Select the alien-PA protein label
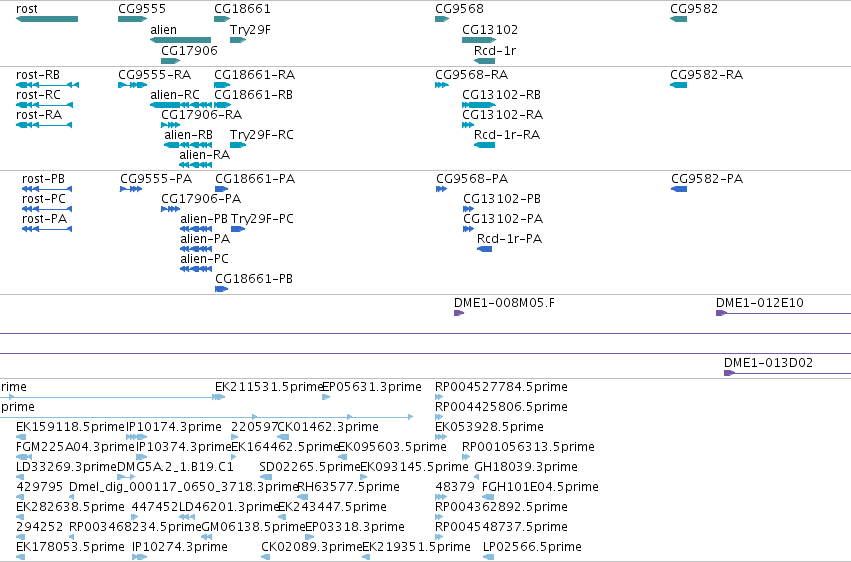Image resolution: width=851 pixels, height=562 pixels. pyautogui.click(x=205, y=239)
